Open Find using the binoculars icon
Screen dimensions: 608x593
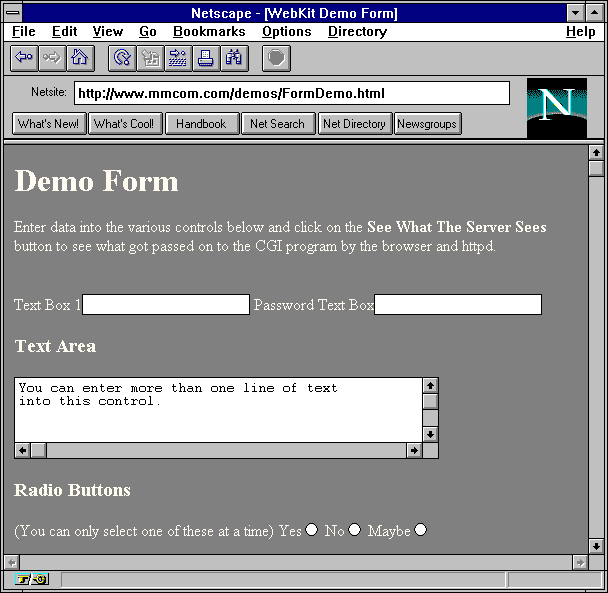[234, 58]
